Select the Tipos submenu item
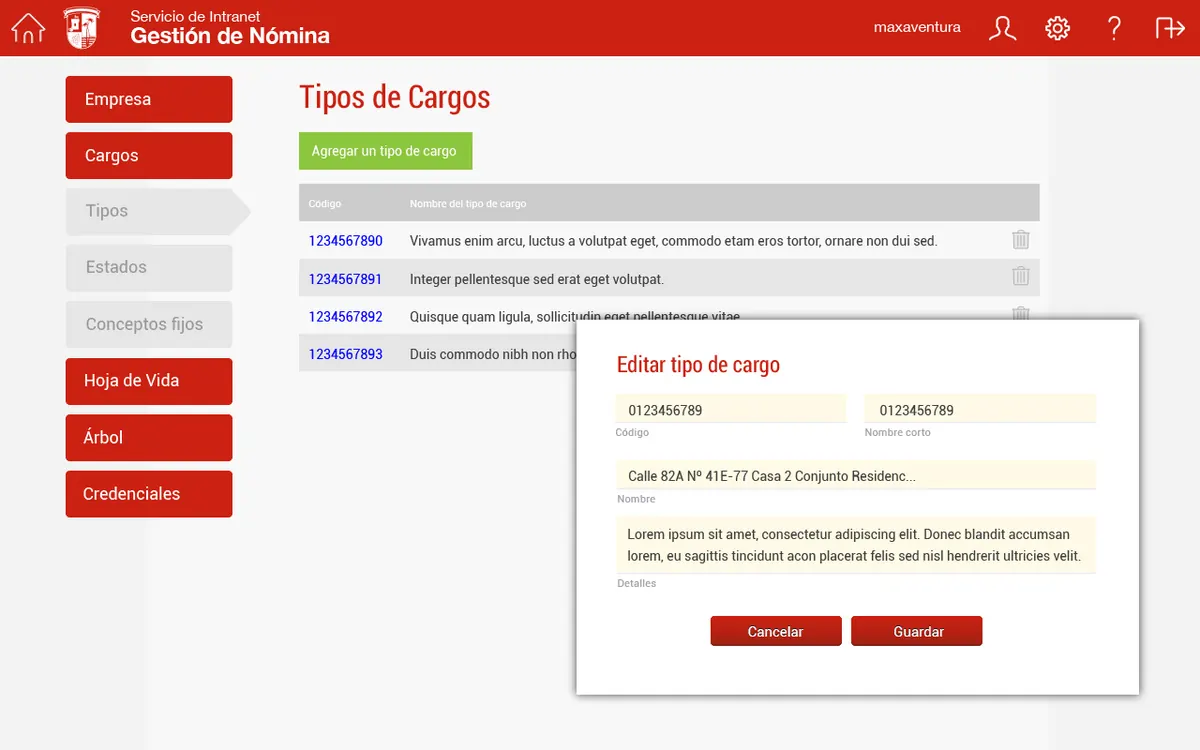Image resolution: width=1200 pixels, height=750 pixels. 158,211
